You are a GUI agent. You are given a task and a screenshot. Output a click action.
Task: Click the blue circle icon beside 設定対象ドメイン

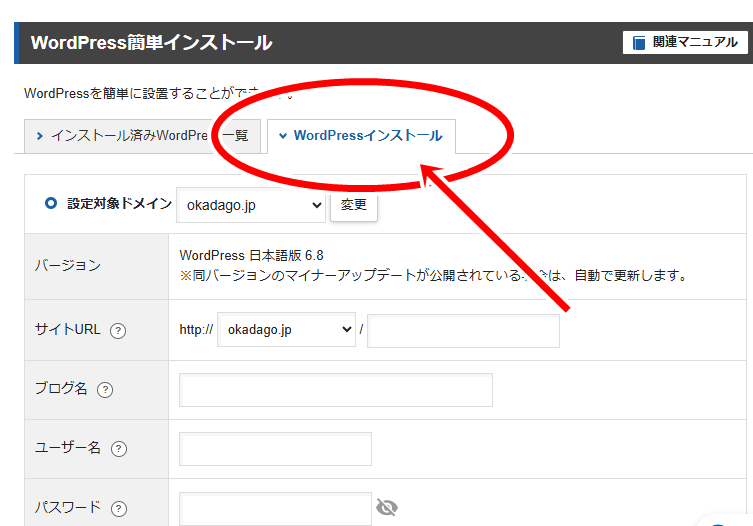[x=50, y=203]
